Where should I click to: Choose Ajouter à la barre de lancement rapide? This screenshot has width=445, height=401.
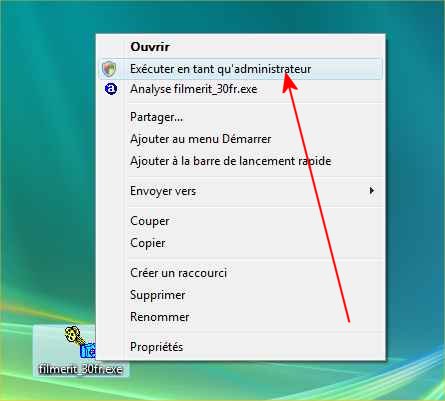(231, 161)
